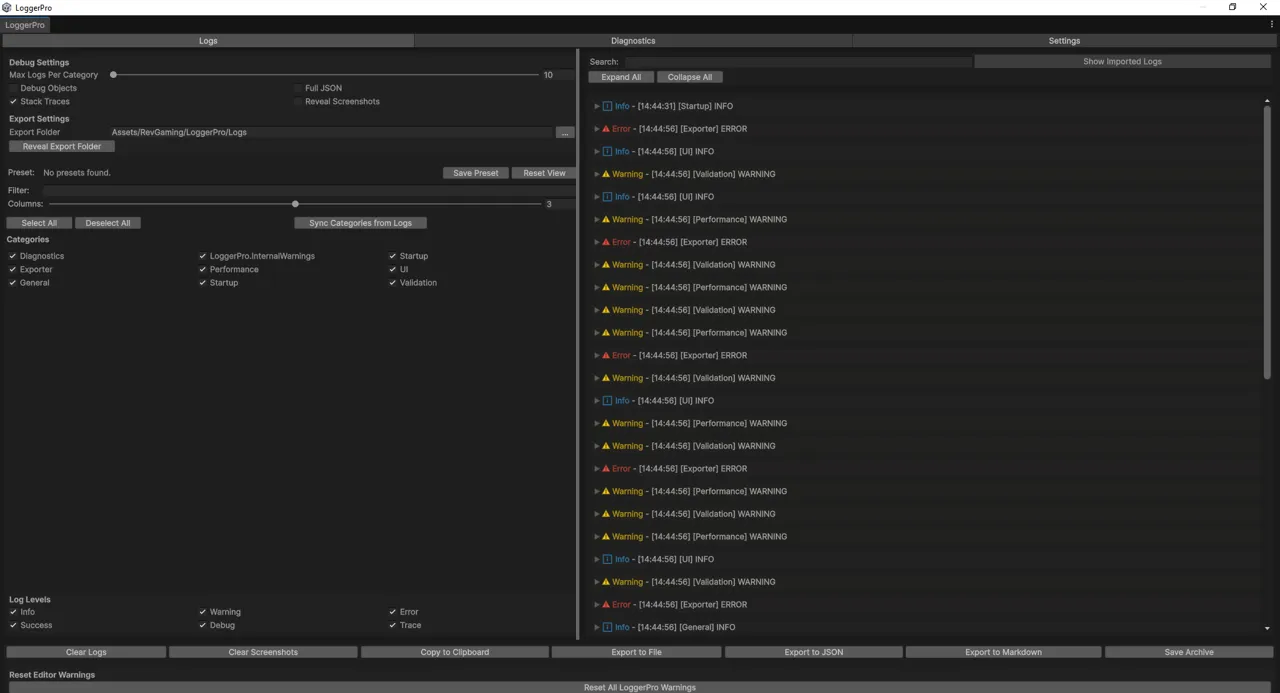Click the Expand All button
Image resolution: width=1280 pixels, height=693 pixels.
pos(621,77)
